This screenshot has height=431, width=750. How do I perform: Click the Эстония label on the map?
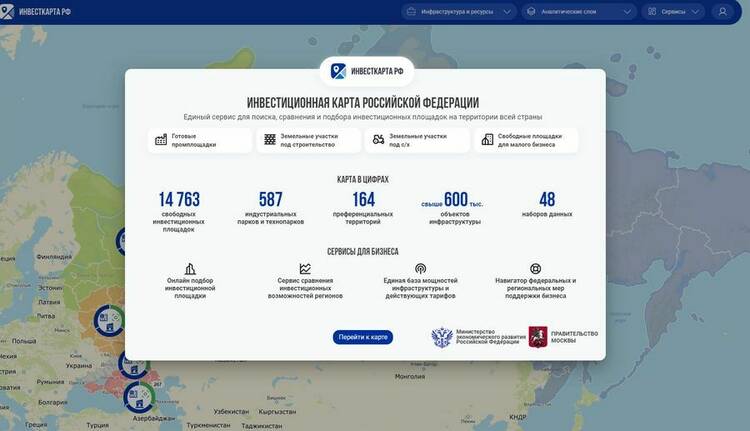(50, 288)
